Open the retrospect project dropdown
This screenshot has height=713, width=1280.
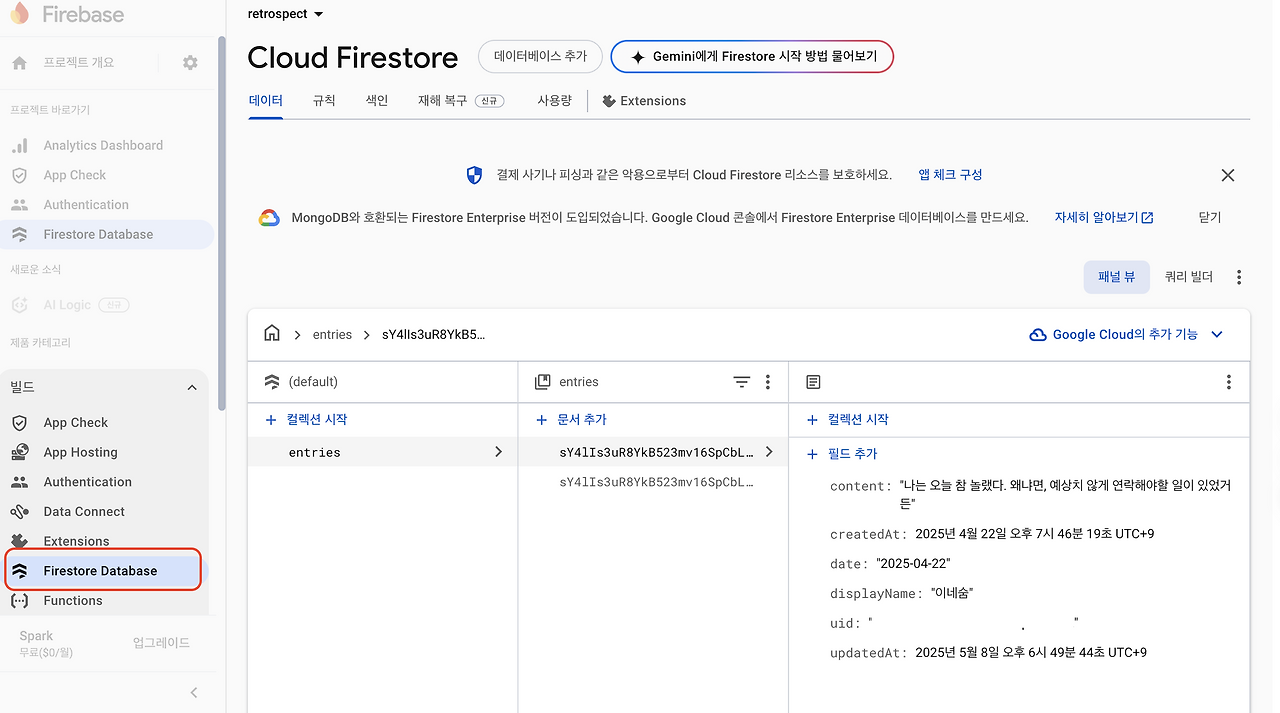pos(286,14)
